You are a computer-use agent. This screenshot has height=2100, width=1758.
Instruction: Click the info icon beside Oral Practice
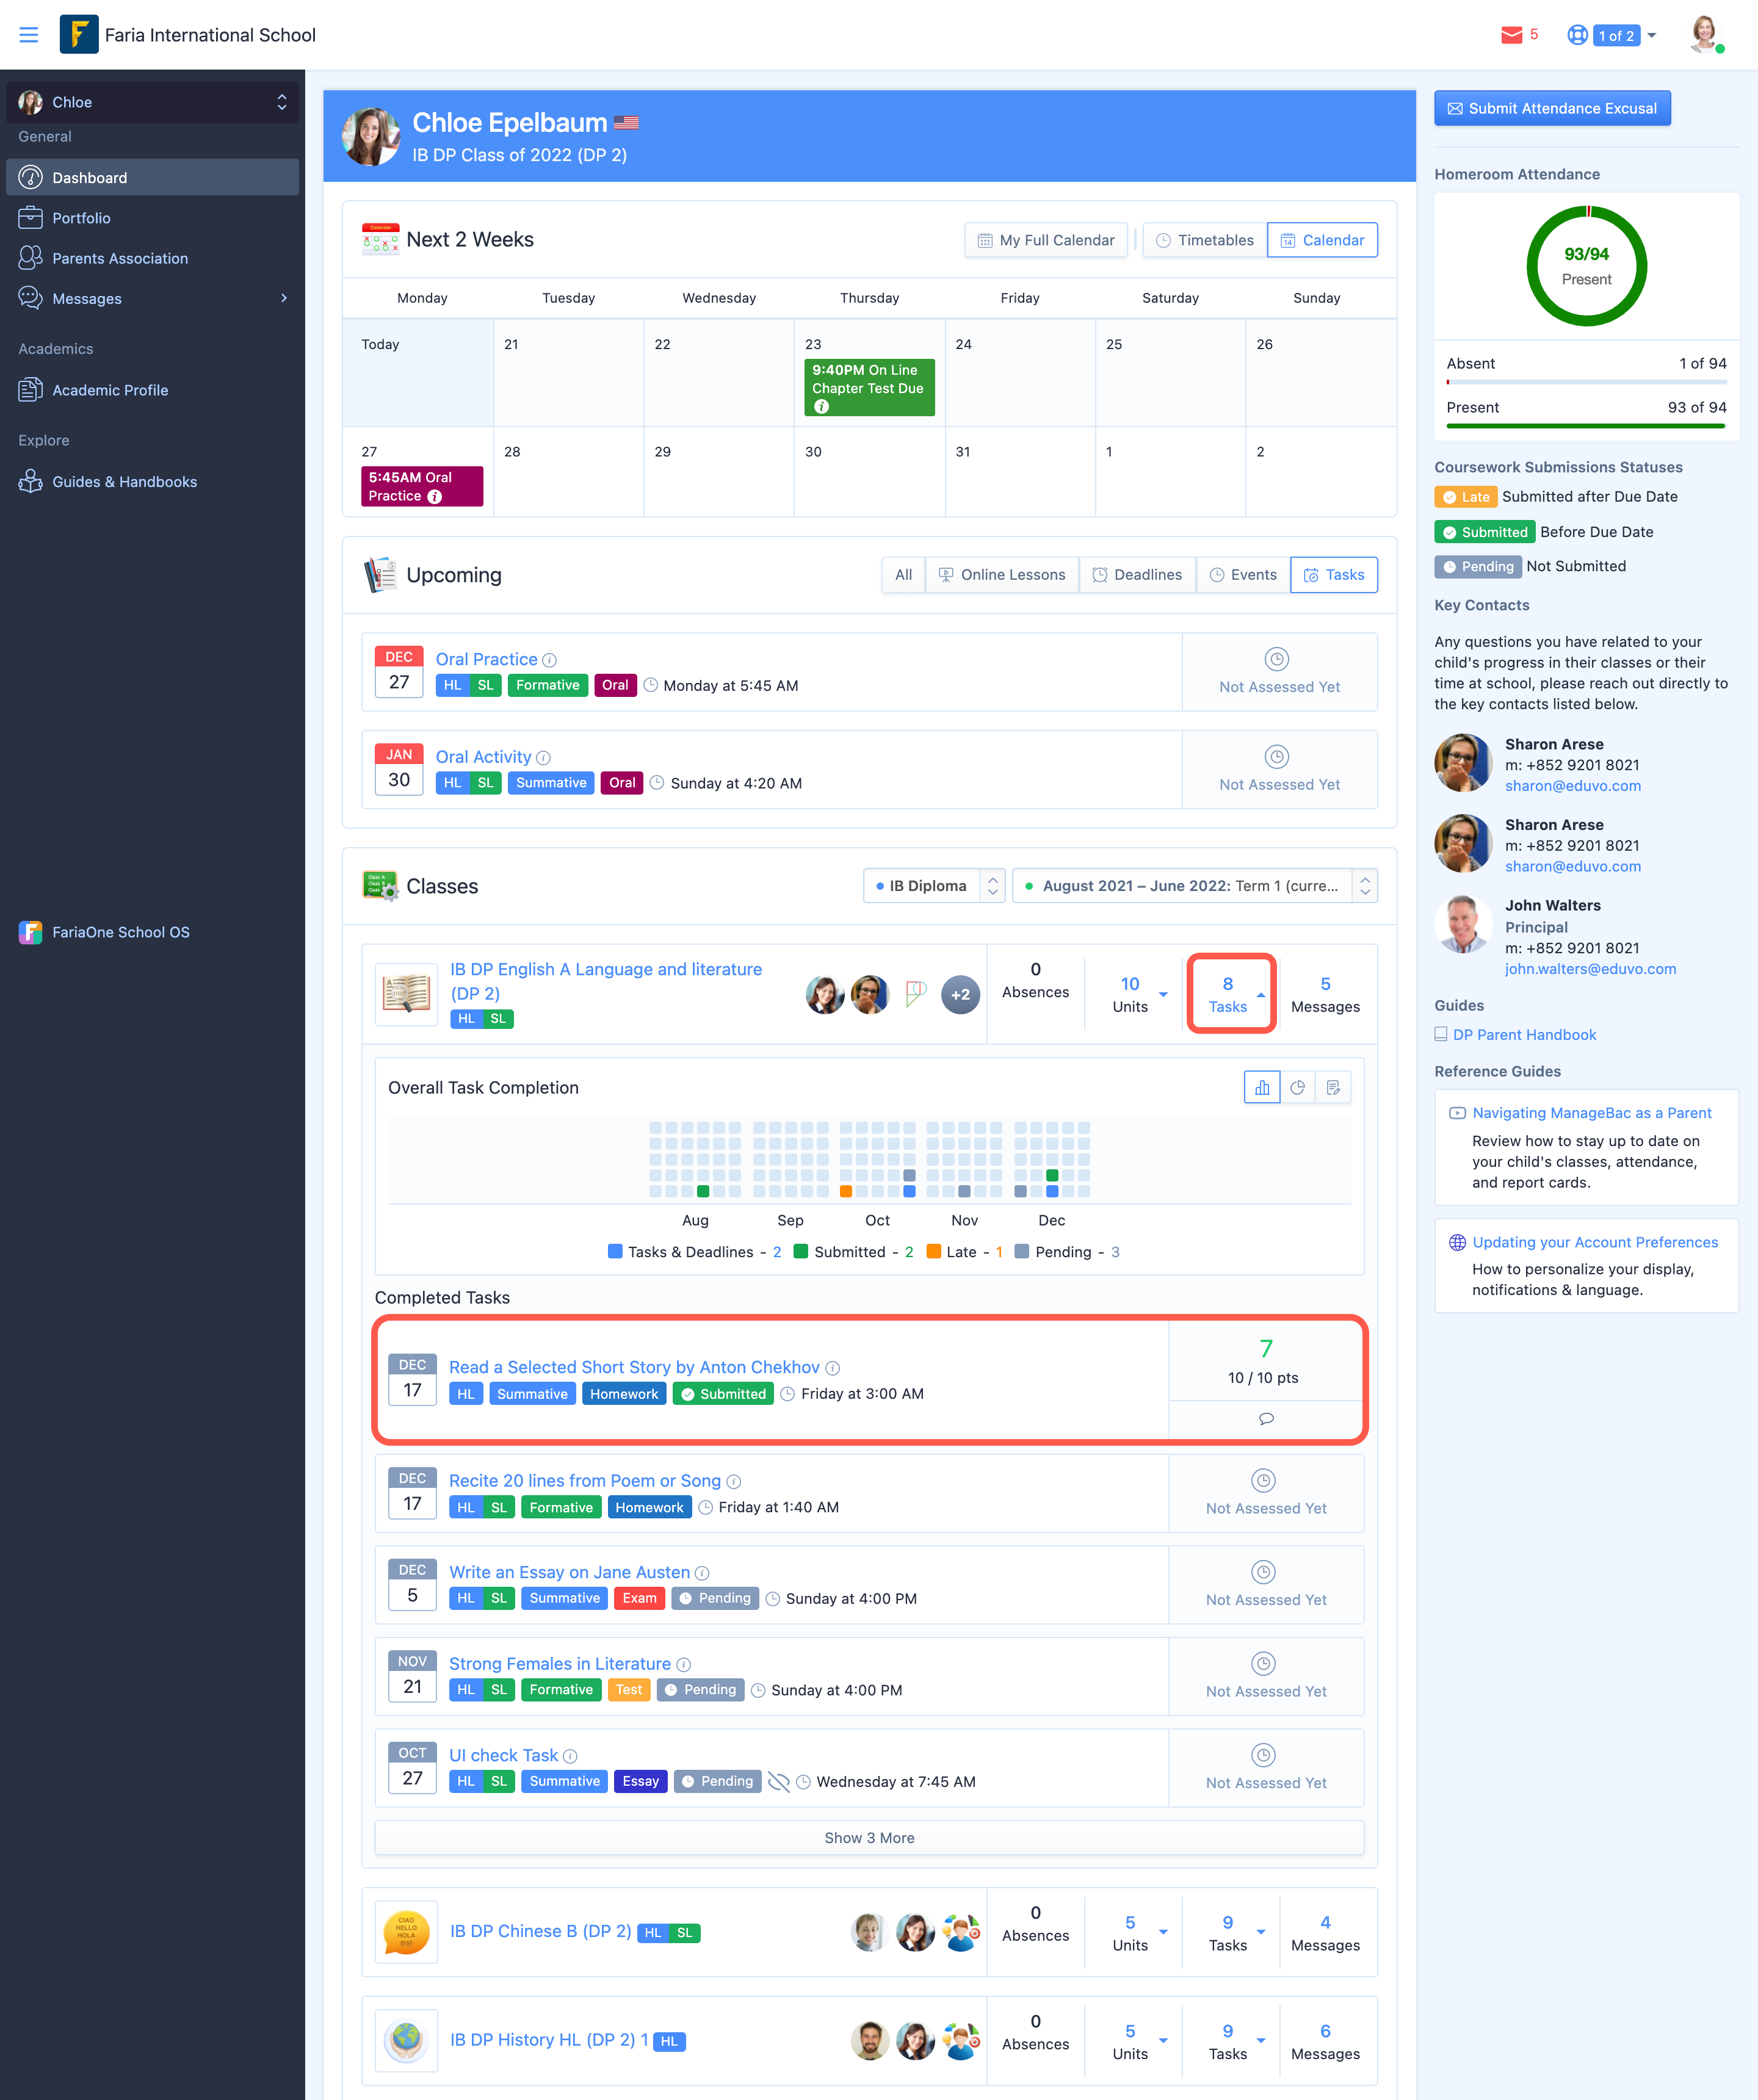coord(549,660)
